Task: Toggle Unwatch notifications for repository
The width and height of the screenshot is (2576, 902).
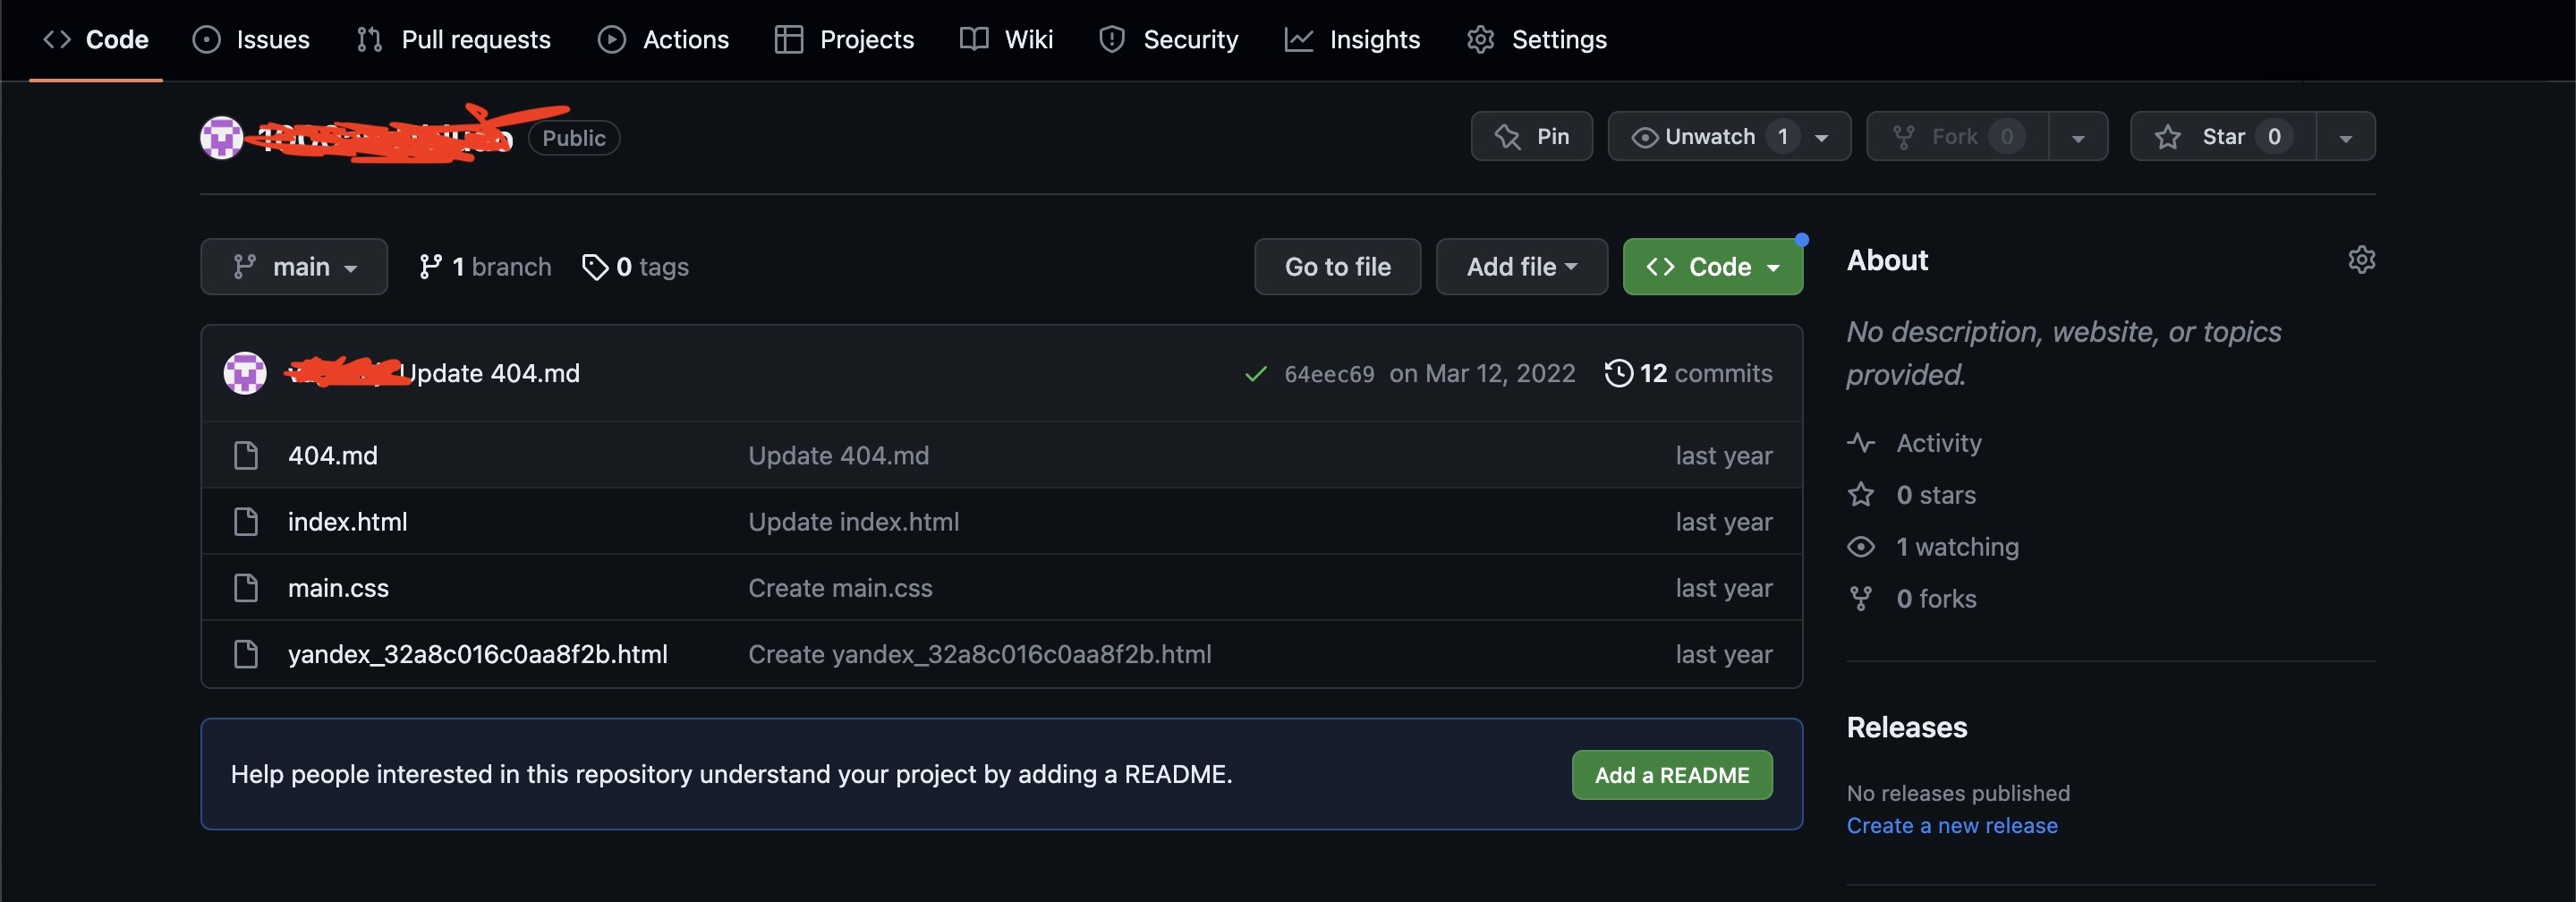Action: point(1709,137)
